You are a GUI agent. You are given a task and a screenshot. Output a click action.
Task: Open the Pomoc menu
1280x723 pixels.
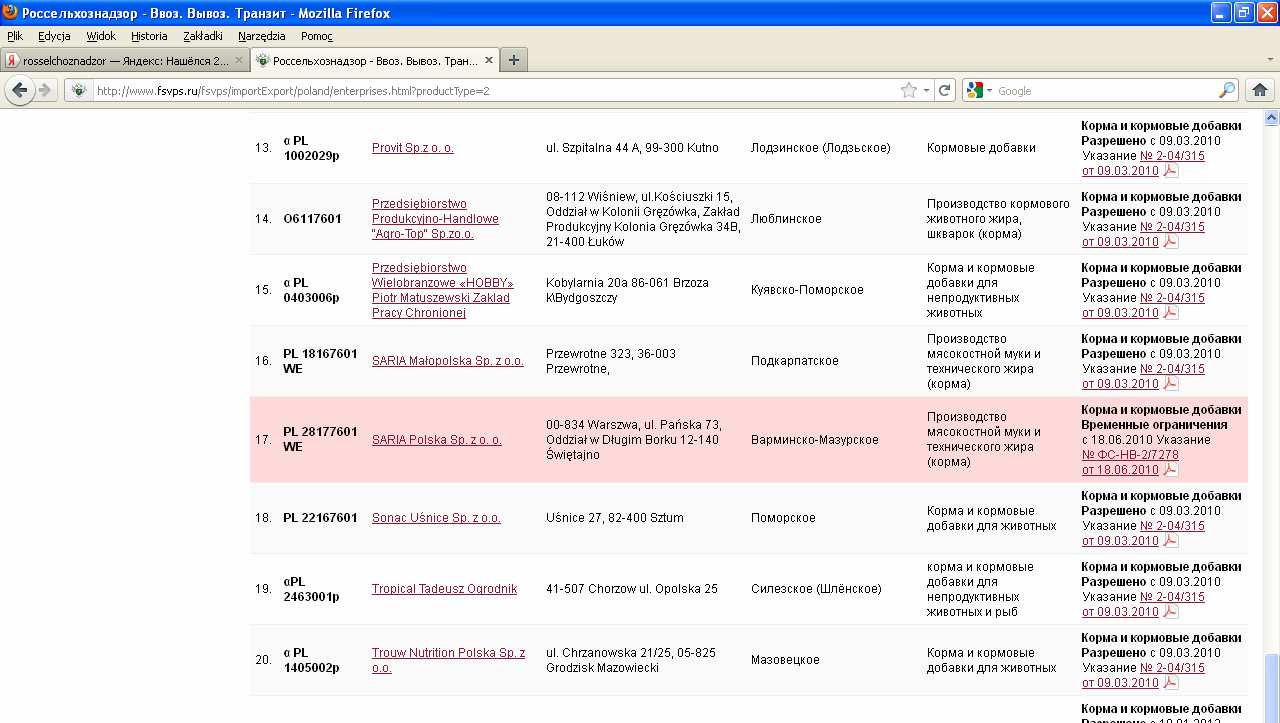pyautogui.click(x=317, y=36)
